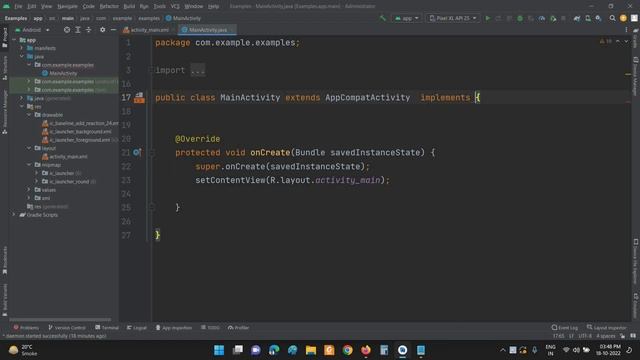Toggle the Bookmarks side tab
The width and height of the screenshot is (640, 360).
(4, 260)
